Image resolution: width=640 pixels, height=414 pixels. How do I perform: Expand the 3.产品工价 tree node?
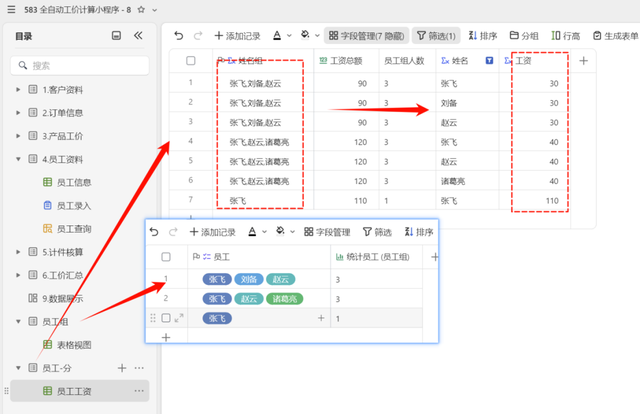(x=18, y=136)
